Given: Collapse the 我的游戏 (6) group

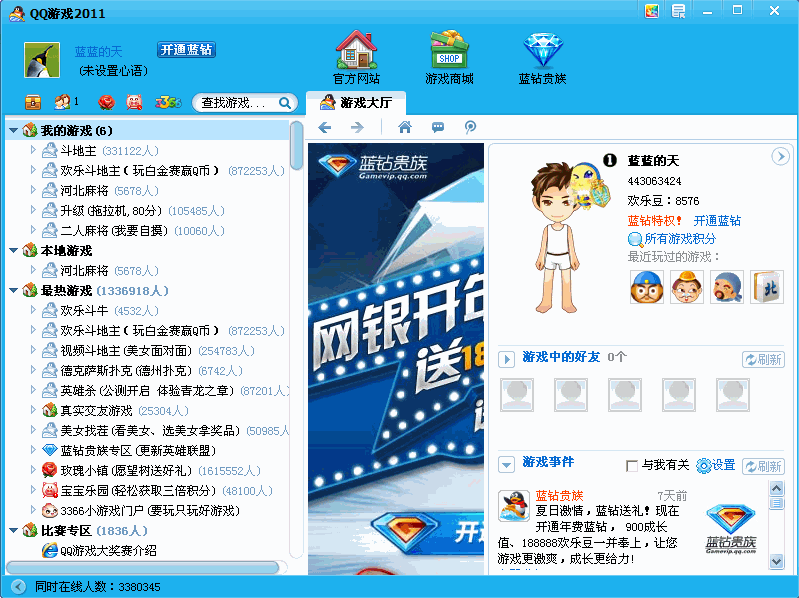Looking at the screenshot, I should click(x=14, y=131).
